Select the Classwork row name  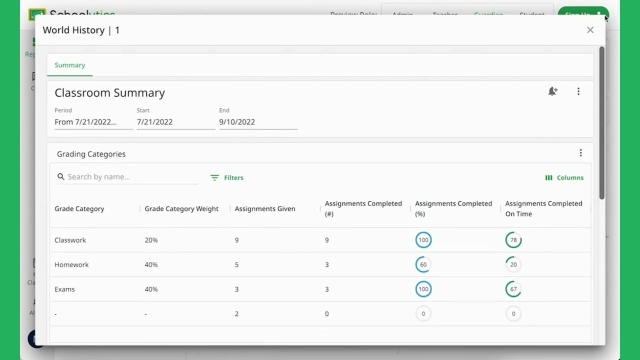[x=70, y=240]
